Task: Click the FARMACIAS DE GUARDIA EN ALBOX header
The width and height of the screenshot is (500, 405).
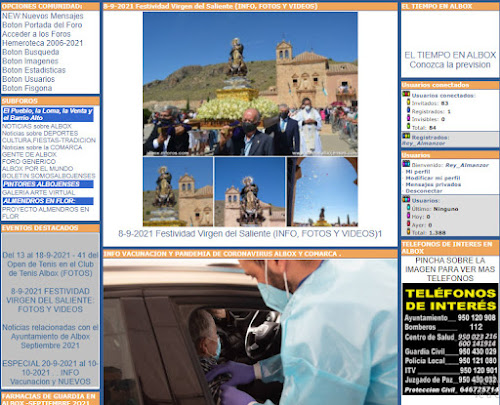Action: [x=50, y=399]
